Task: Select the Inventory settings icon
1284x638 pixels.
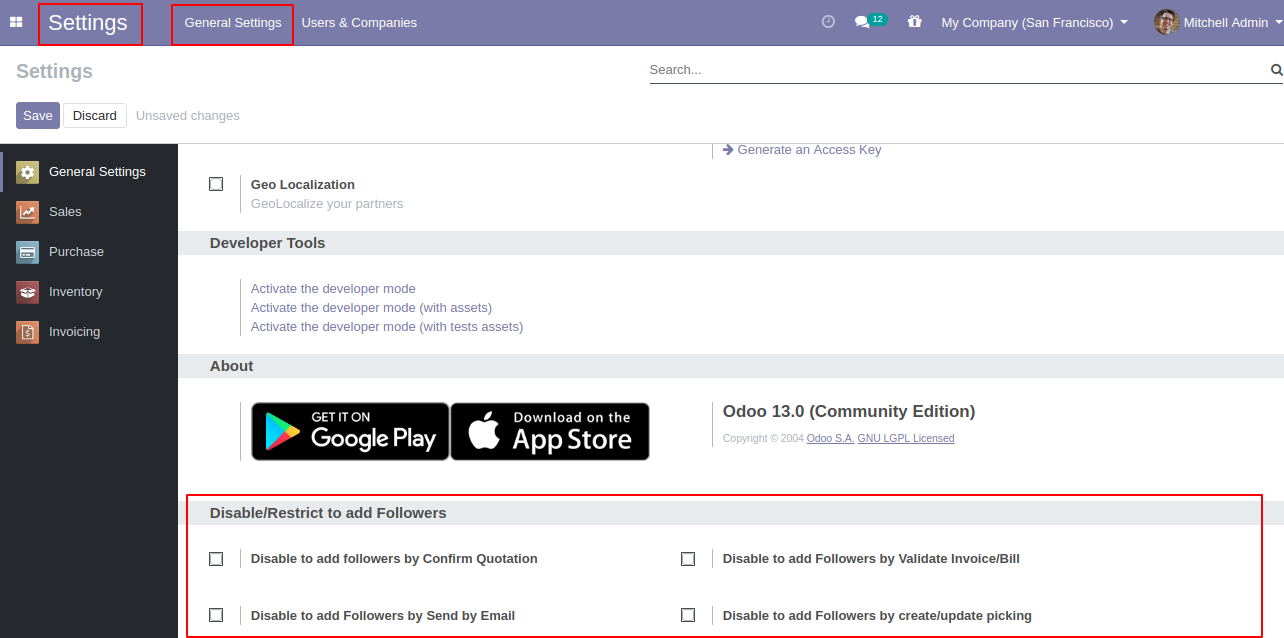Action: coord(28,292)
